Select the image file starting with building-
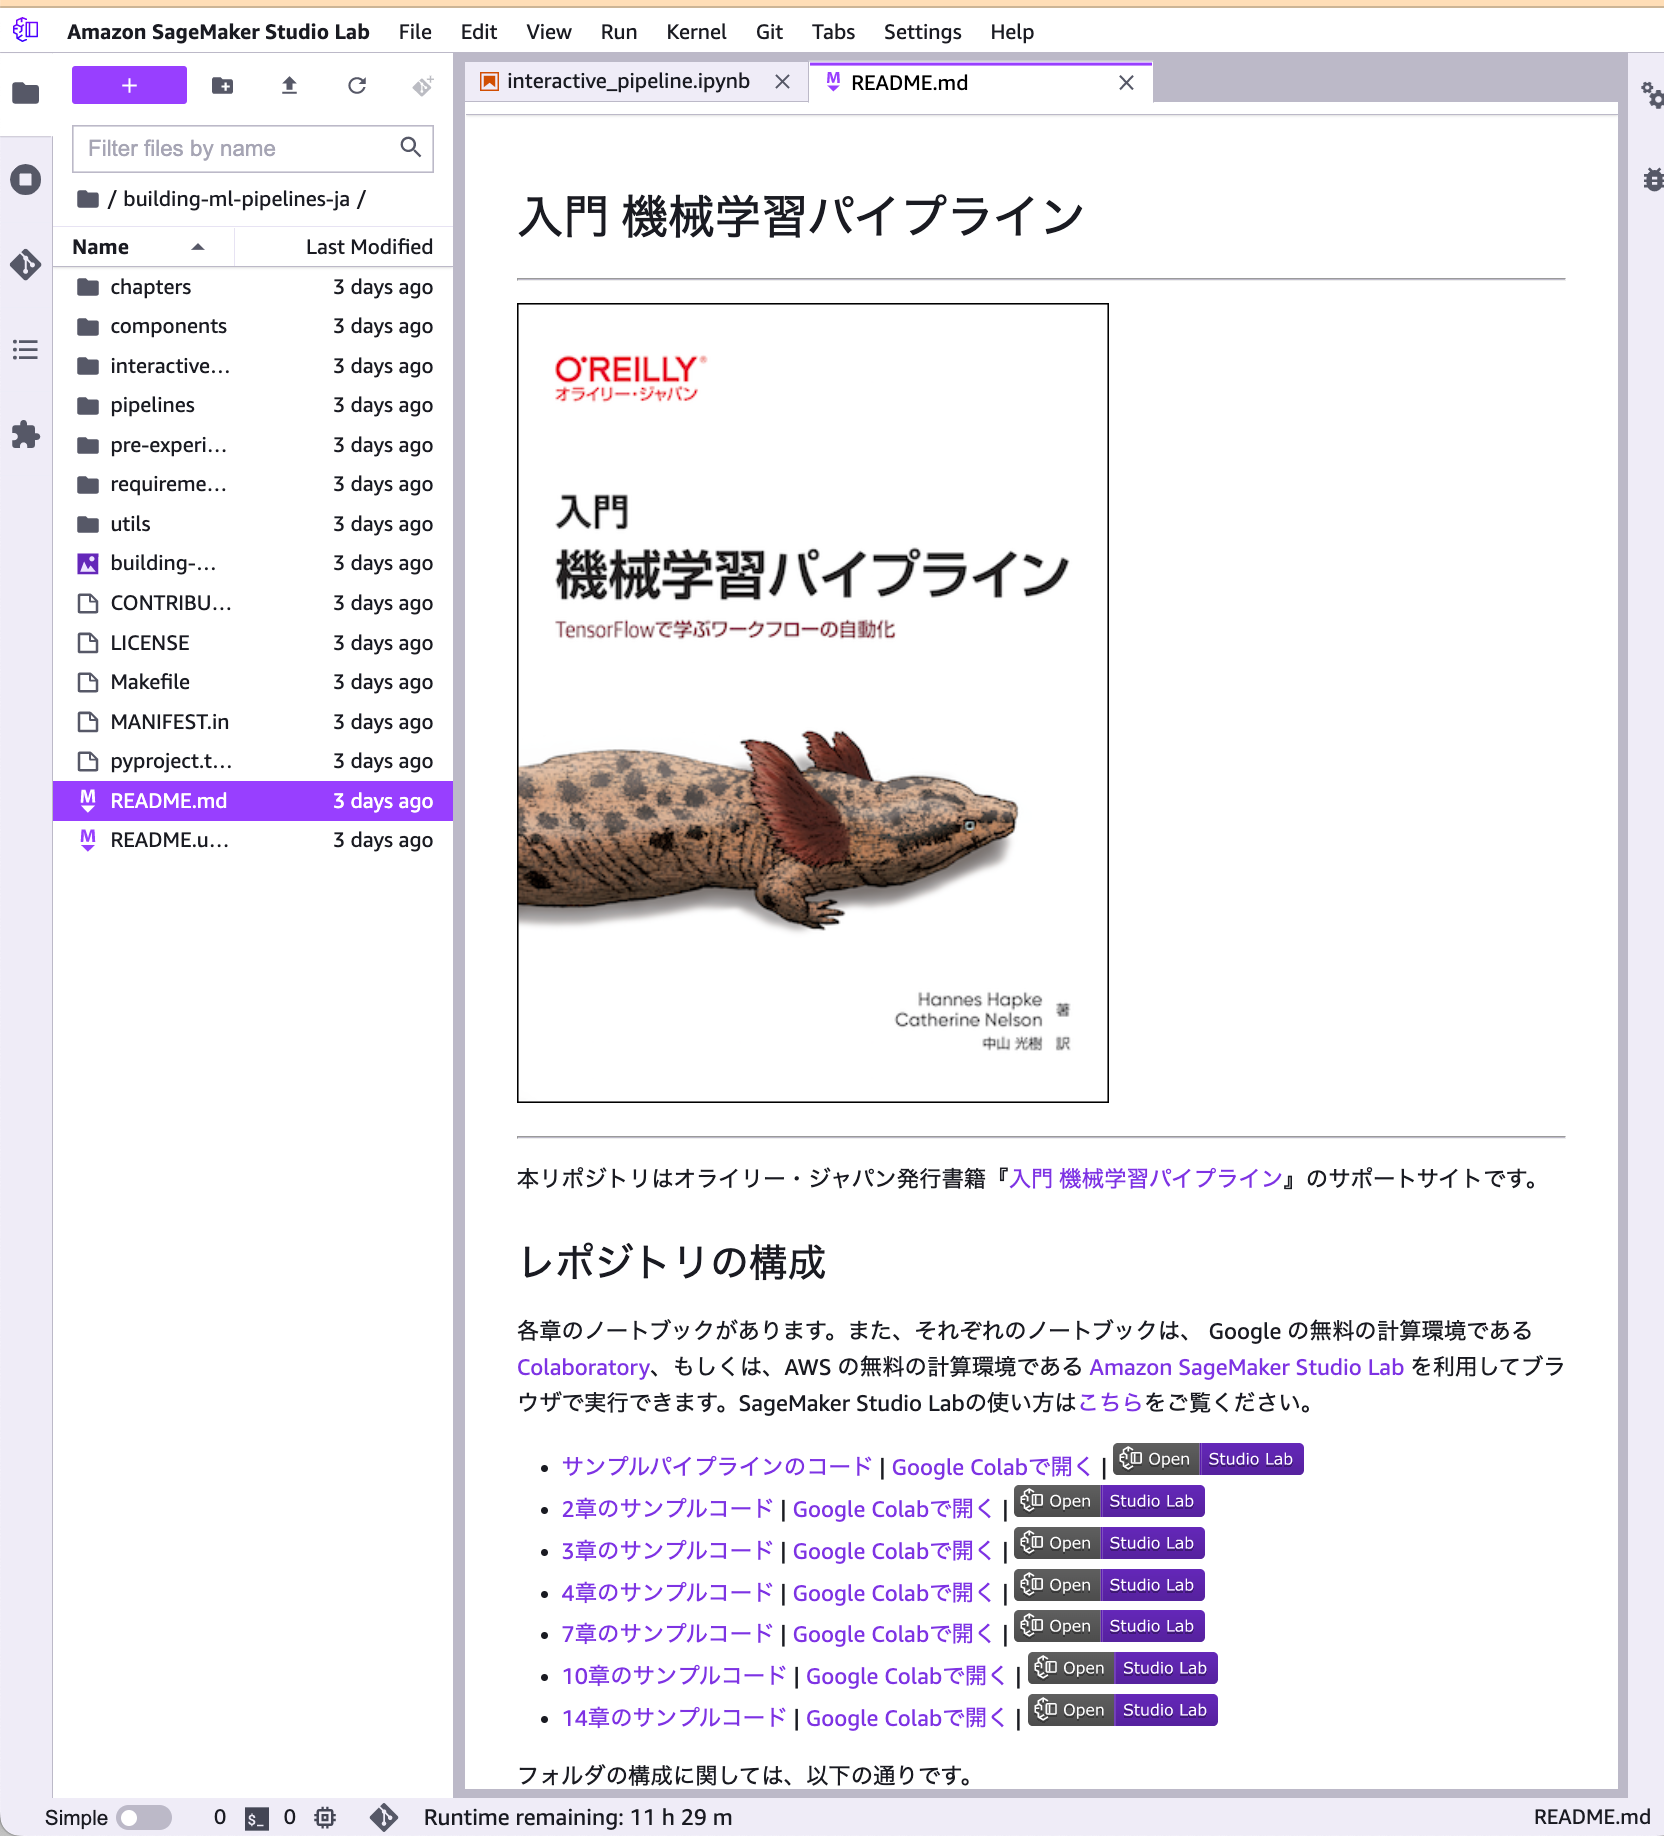 [x=253, y=563]
